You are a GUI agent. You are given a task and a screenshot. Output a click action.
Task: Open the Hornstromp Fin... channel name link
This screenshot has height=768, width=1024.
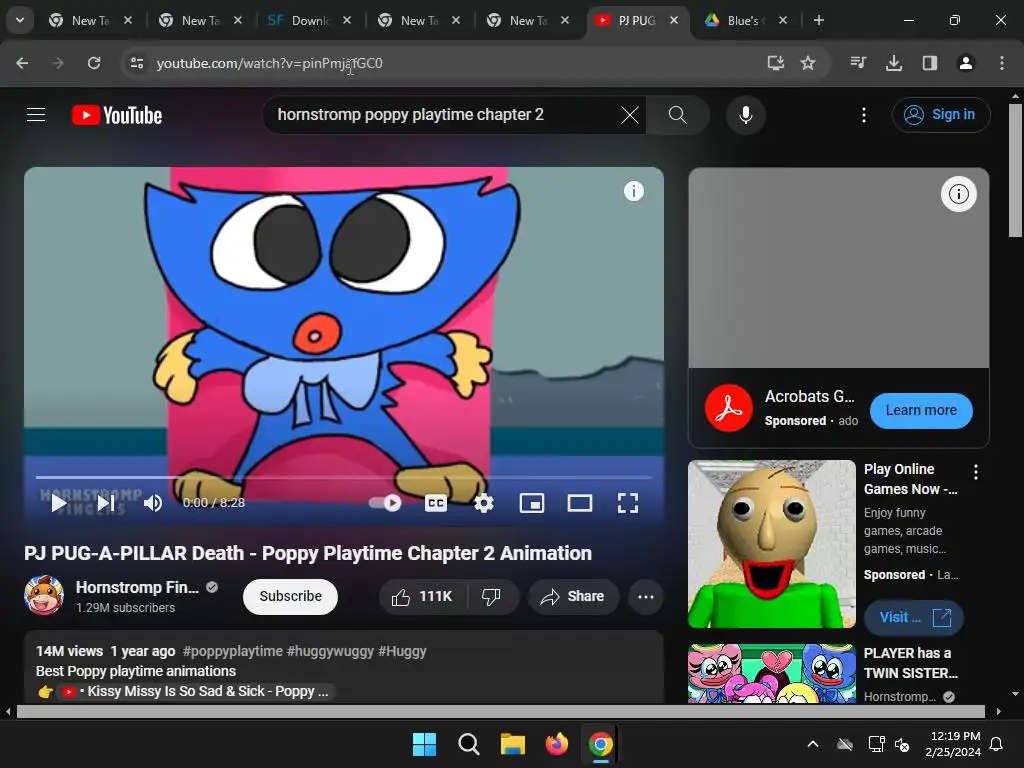137,587
